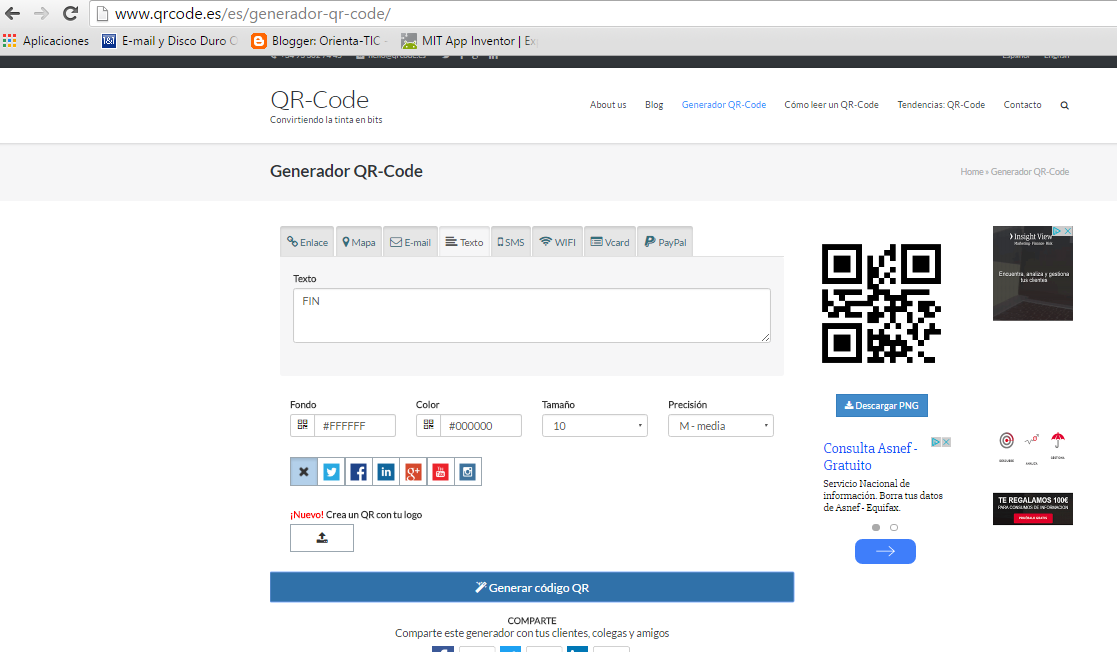Select the Twitter logo option
Viewport: 1117px width, 652px height.
331,472
